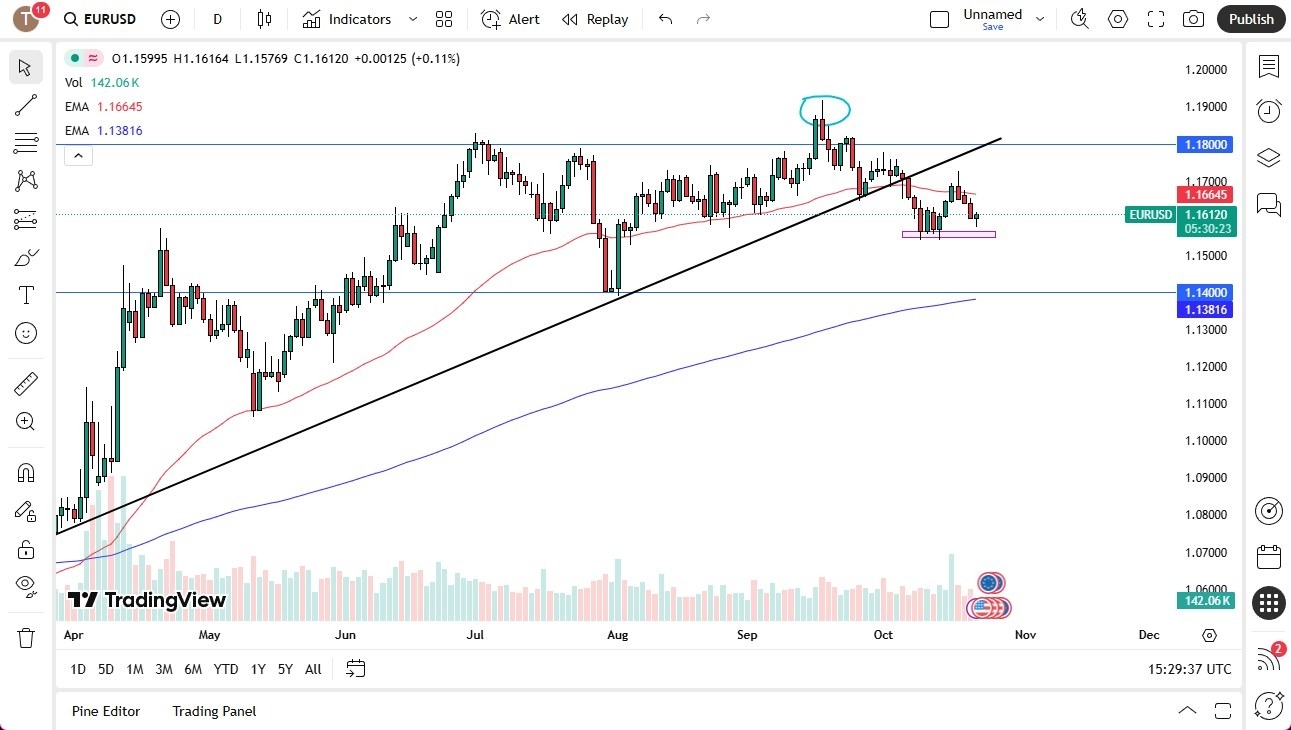
Task: Select the 1Y date range
Action: click(x=257, y=669)
